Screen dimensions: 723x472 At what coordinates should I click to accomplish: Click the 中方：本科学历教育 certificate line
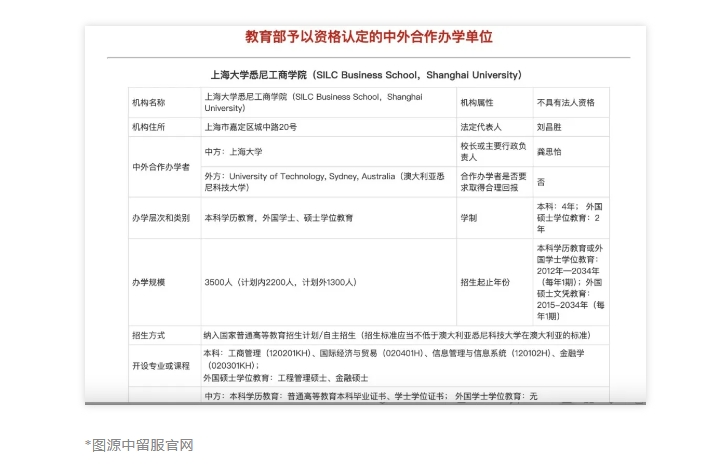point(371,396)
